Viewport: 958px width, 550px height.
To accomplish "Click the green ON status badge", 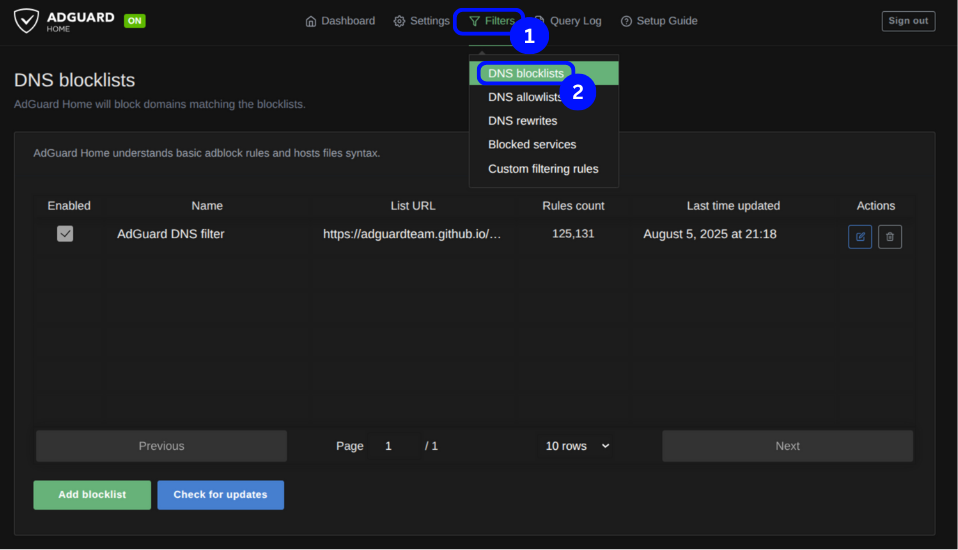I will (134, 21).
